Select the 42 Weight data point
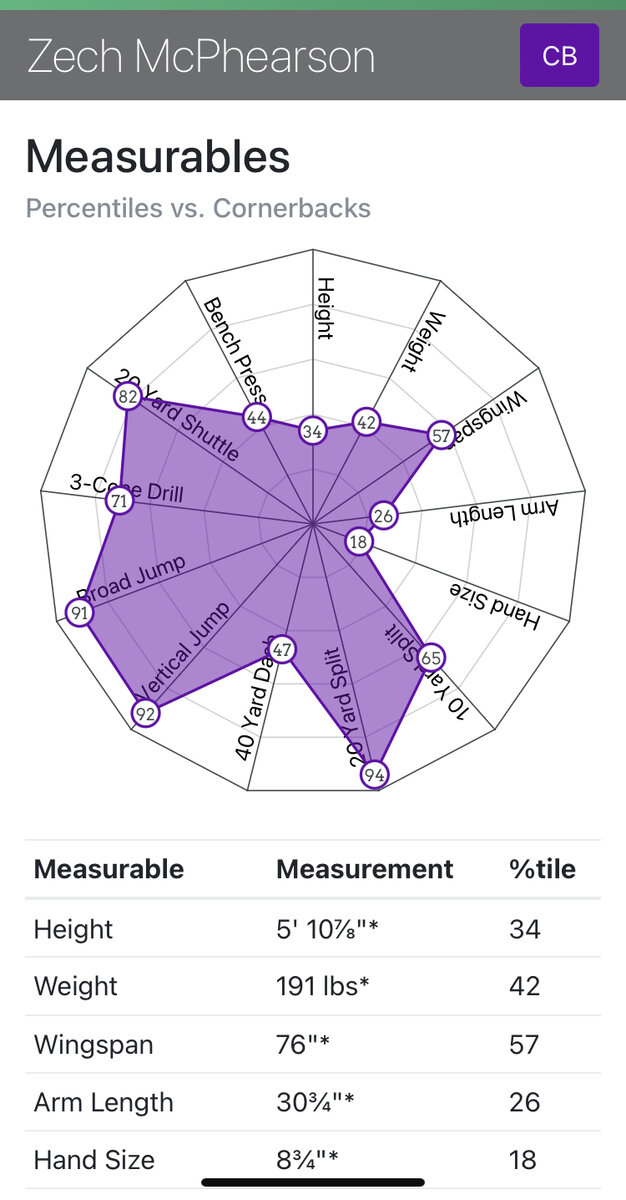 (366, 423)
